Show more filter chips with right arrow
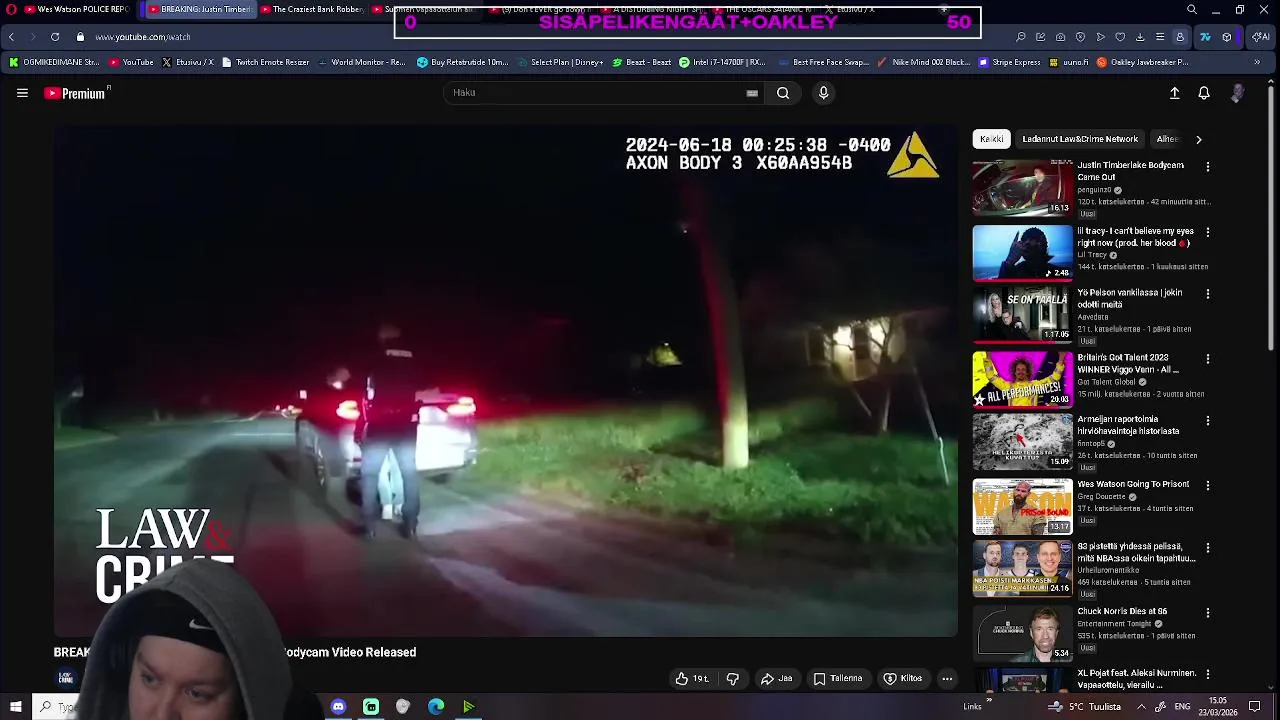Screen dimensions: 1280x720 click(1199, 140)
